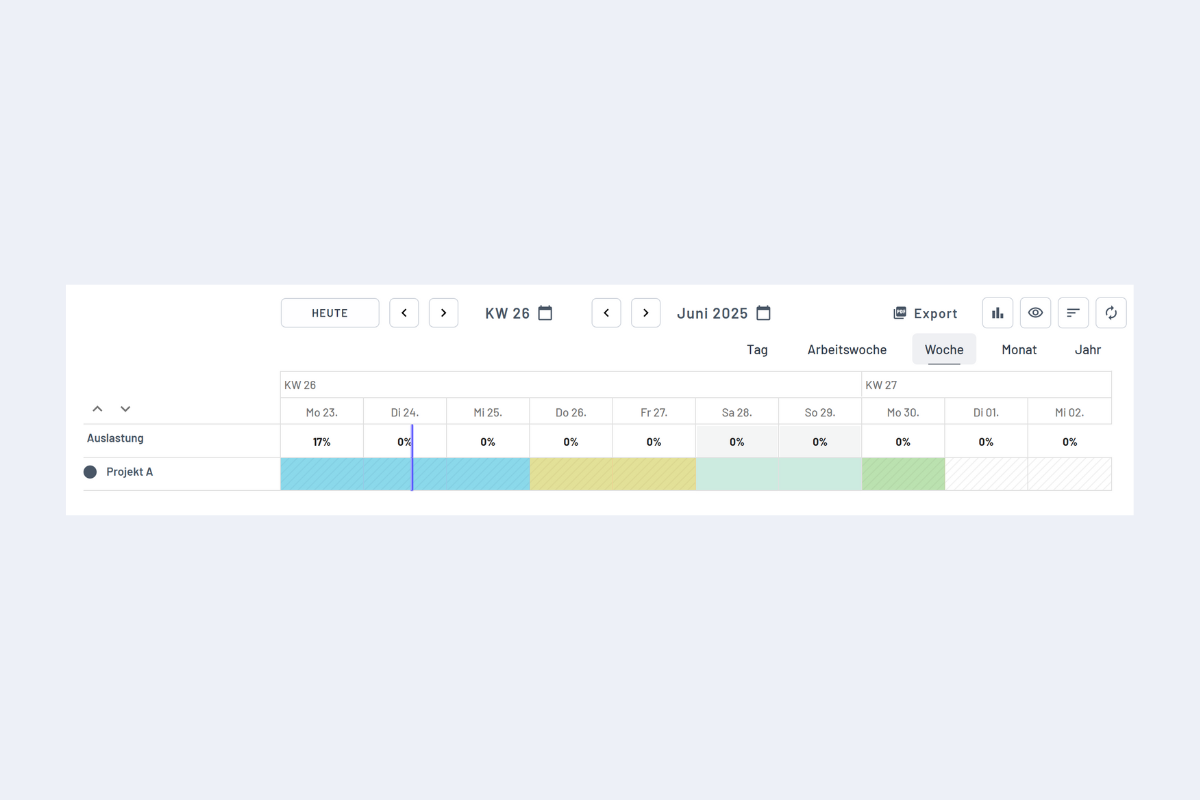Click the HEUTE button
Screen dimensions: 1200x800
(330, 313)
